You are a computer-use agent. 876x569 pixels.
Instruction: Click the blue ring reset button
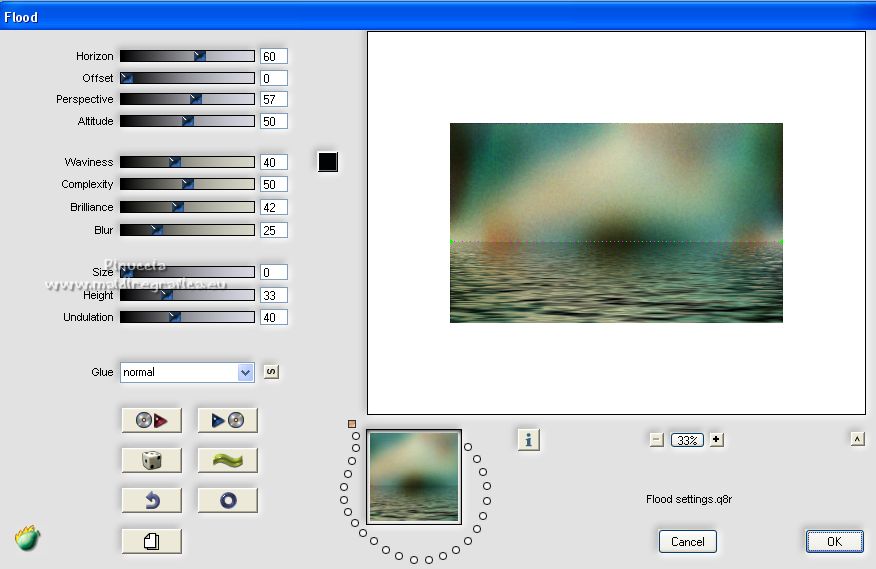[227, 500]
